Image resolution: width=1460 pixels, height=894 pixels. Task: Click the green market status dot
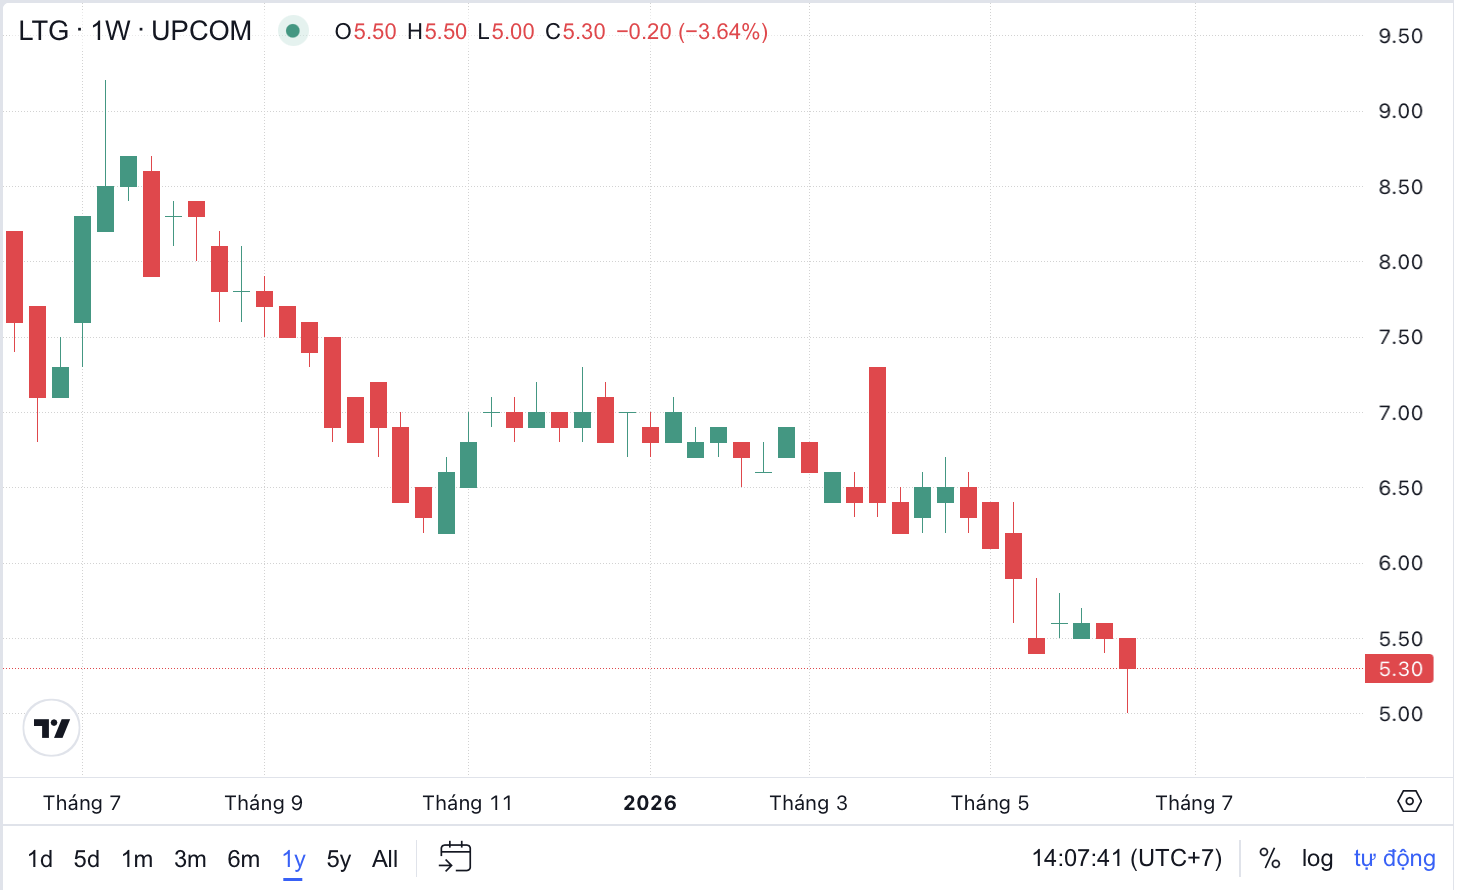tap(293, 31)
